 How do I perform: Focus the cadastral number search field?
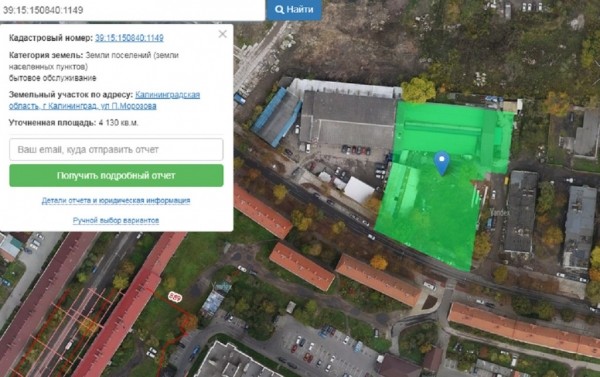(x=132, y=10)
